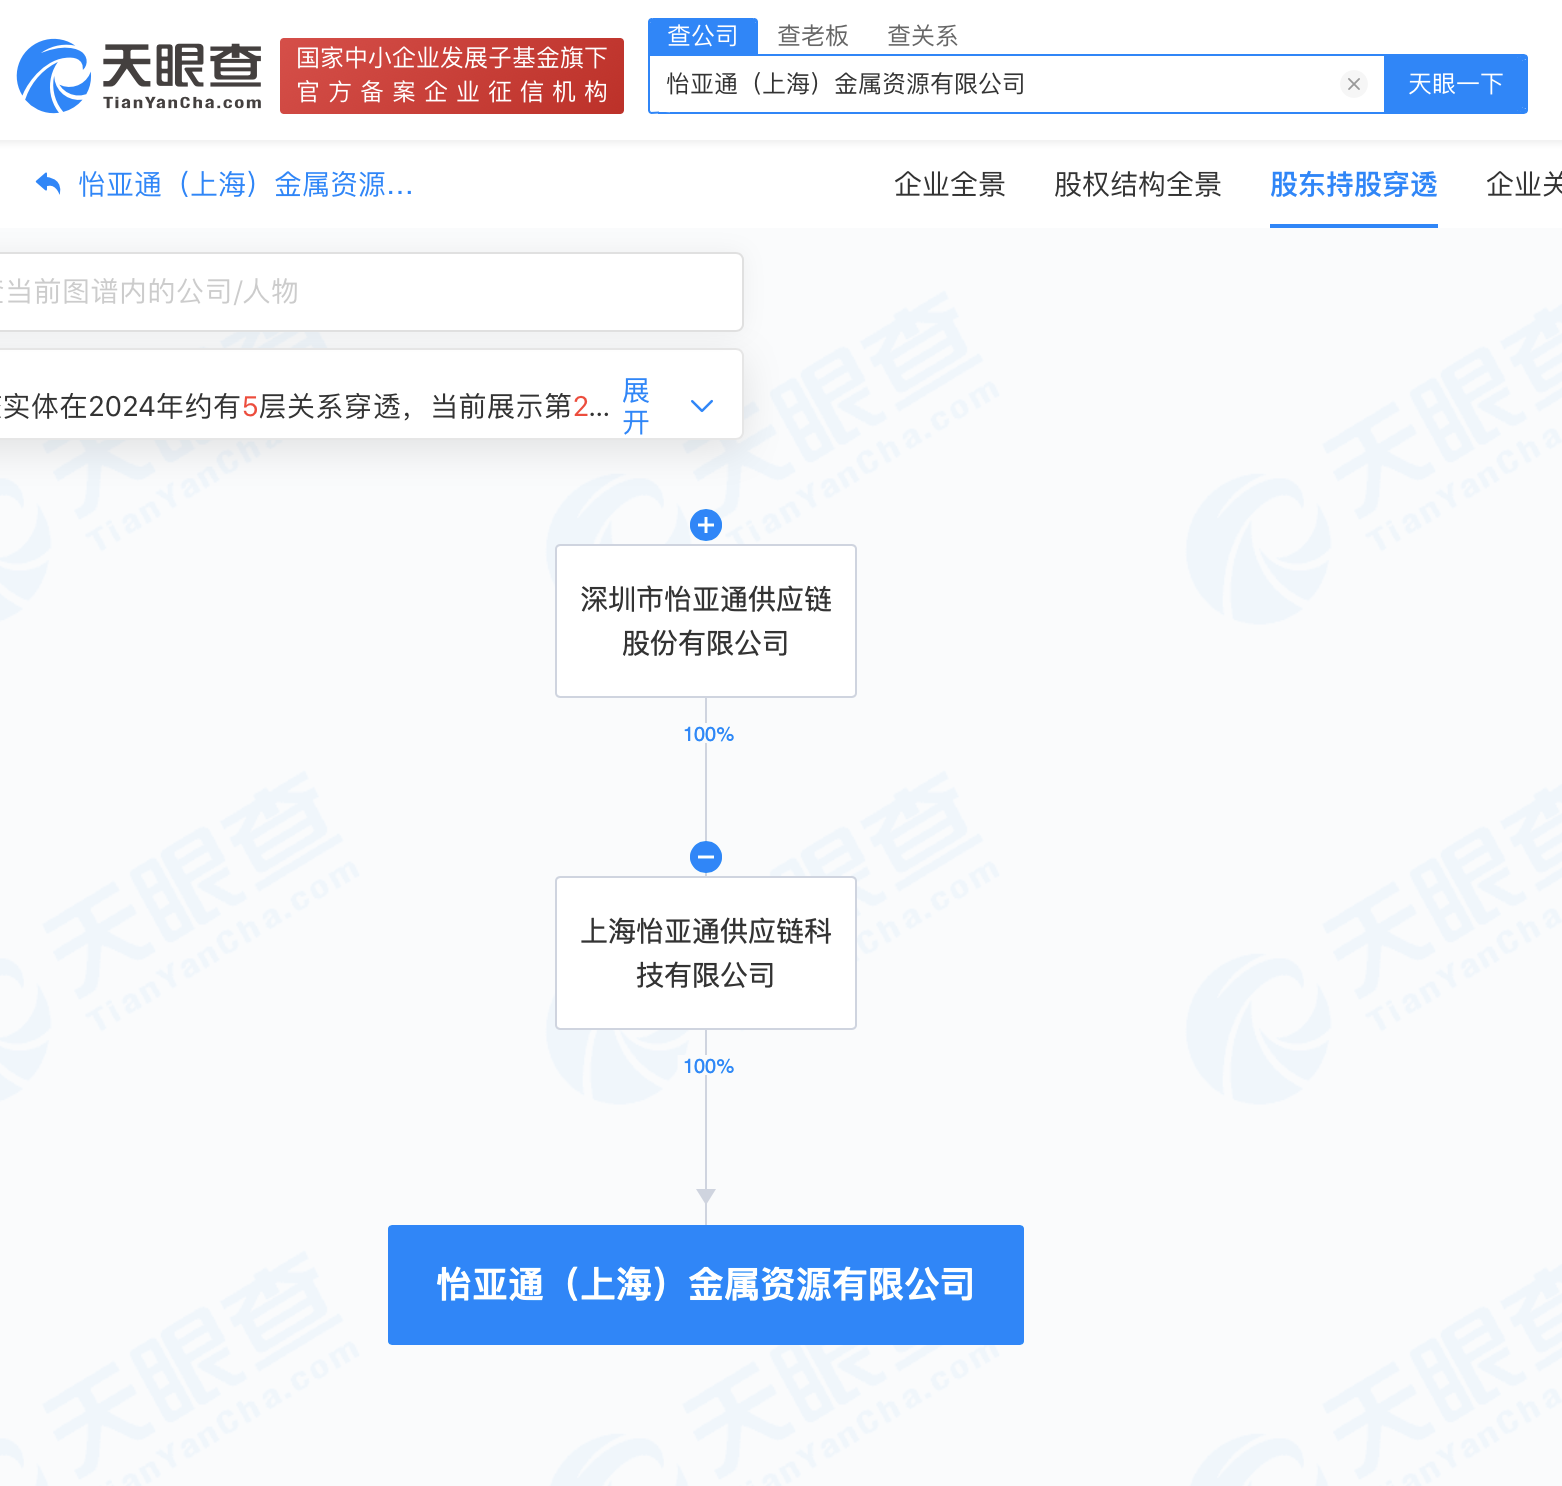
Task: Select 深圳市怡亚通供应链股份有限公司 node
Action: click(x=706, y=621)
